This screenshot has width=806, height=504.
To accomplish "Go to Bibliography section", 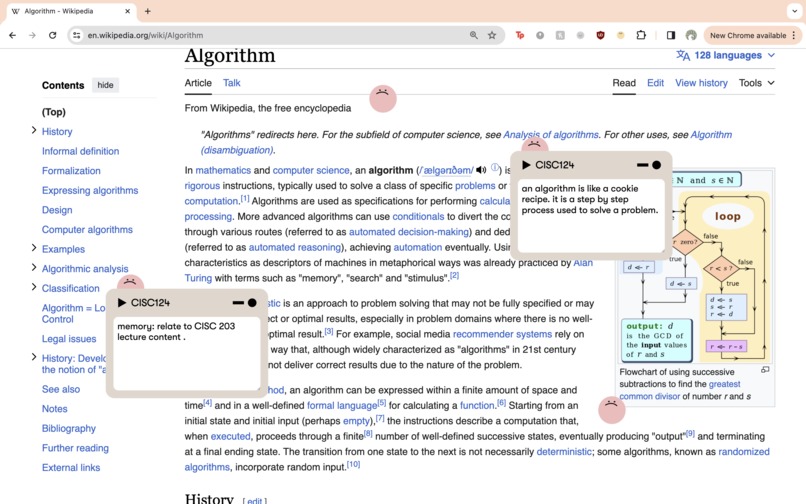I will [x=69, y=428].
